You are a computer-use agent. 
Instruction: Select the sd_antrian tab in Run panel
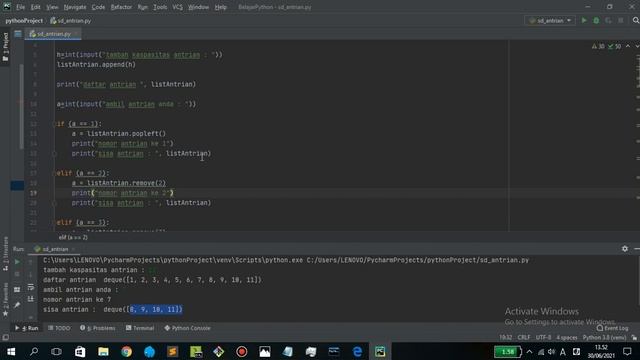54,249
